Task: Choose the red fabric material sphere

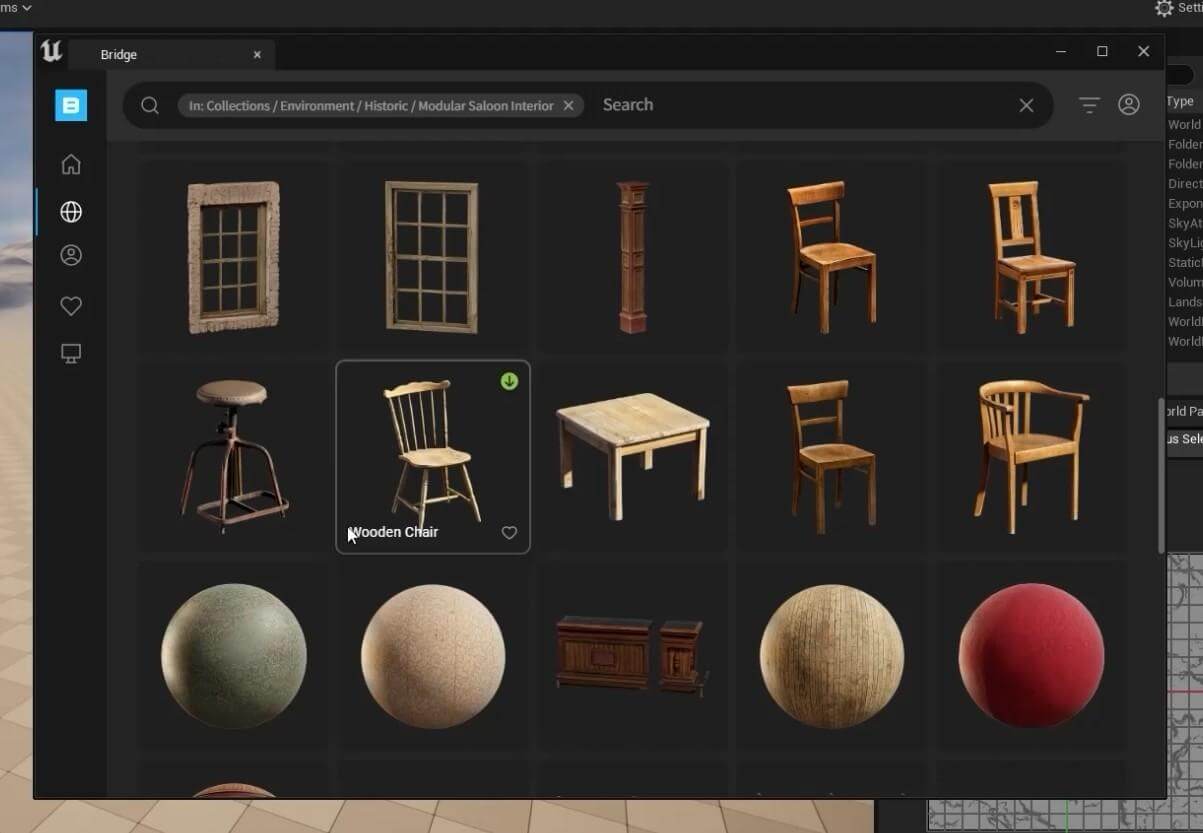Action: pyautogui.click(x=1031, y=655)
